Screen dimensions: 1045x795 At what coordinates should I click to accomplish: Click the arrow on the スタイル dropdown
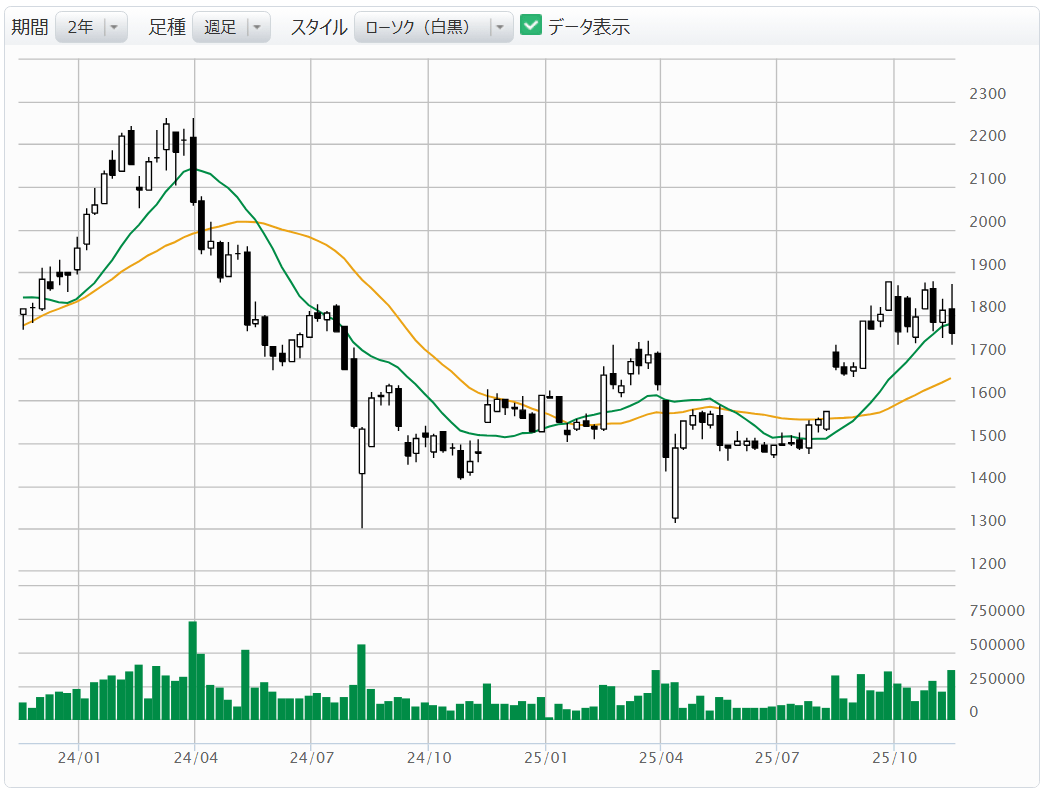pyautogui.click(x=499, y=28)
